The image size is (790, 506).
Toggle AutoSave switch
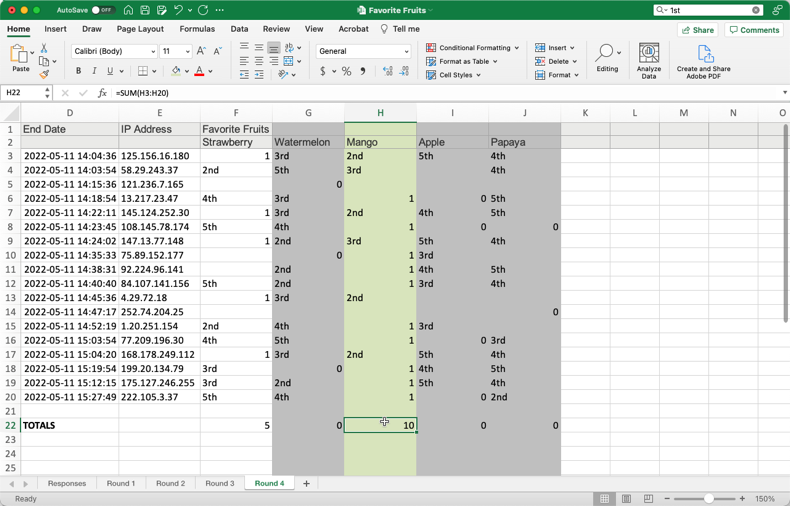point(102,10)
